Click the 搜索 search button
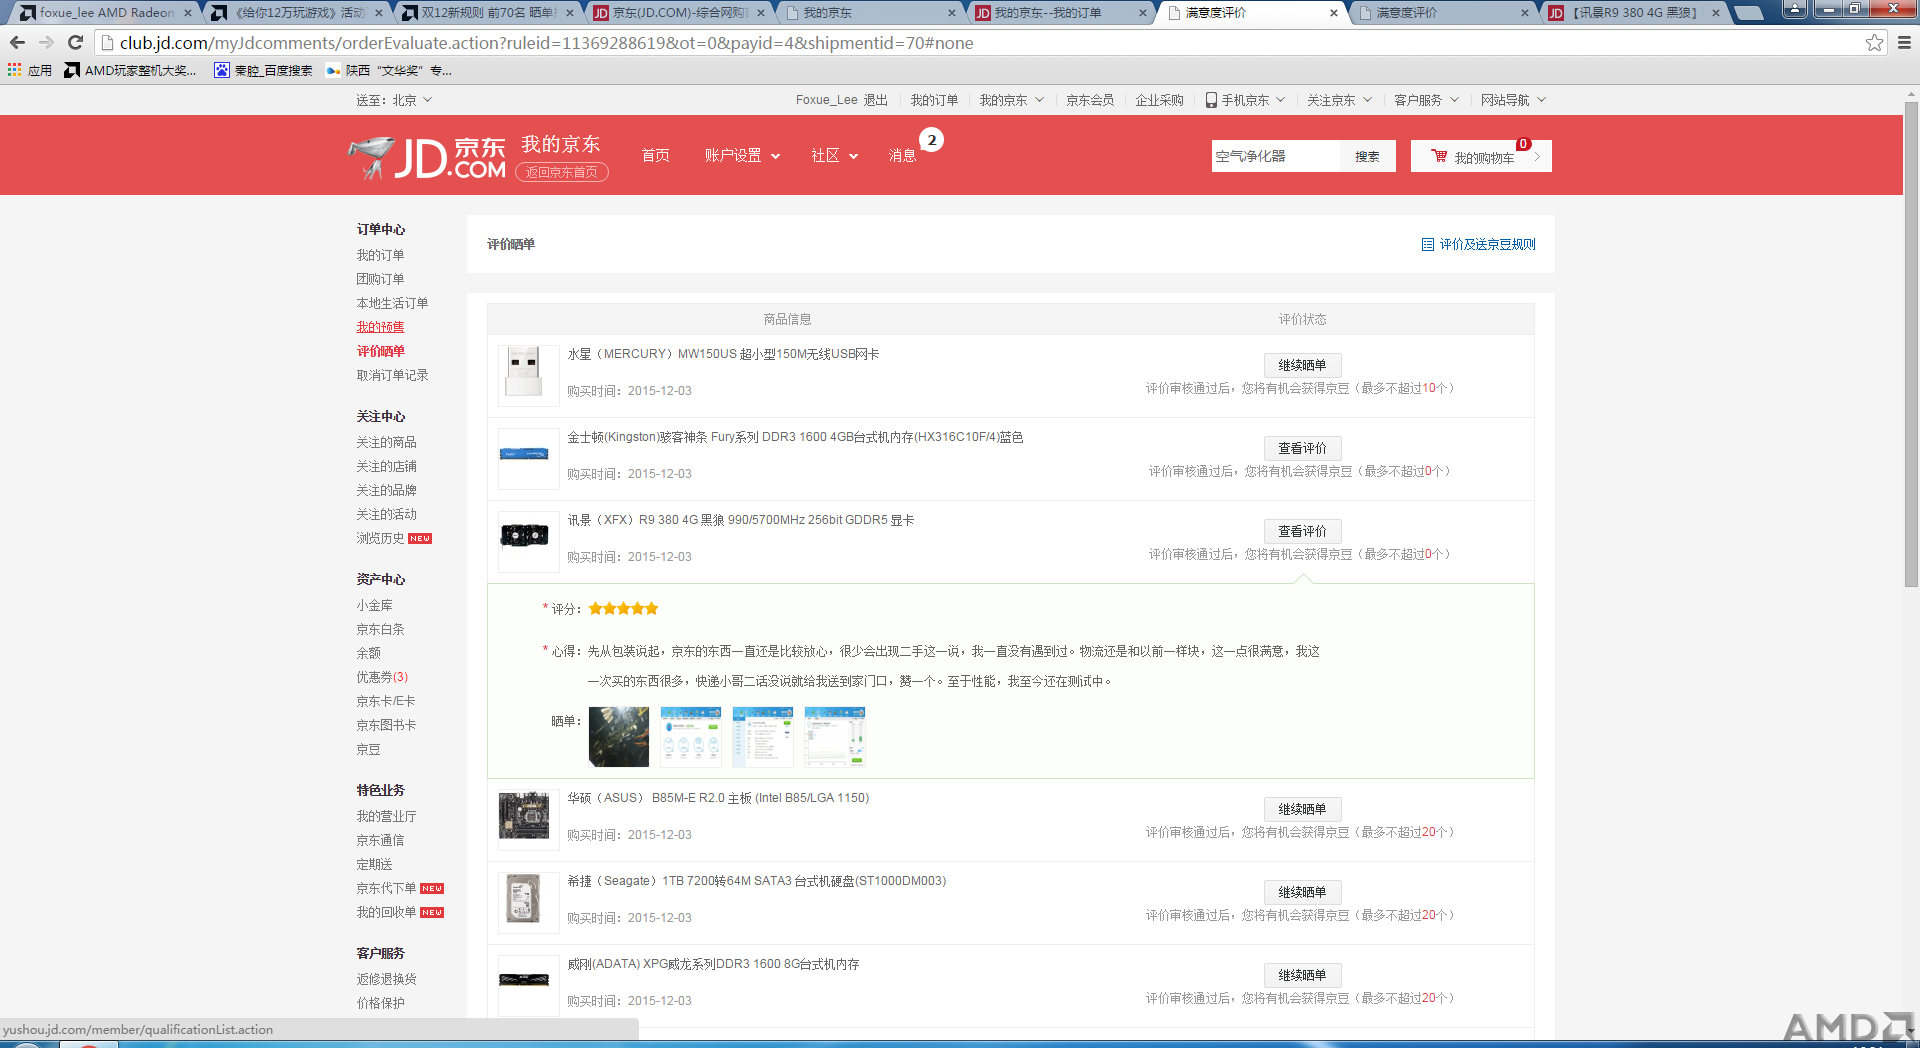Viewport: 1920px width, 1048px height. click(x=1367, y=156)
